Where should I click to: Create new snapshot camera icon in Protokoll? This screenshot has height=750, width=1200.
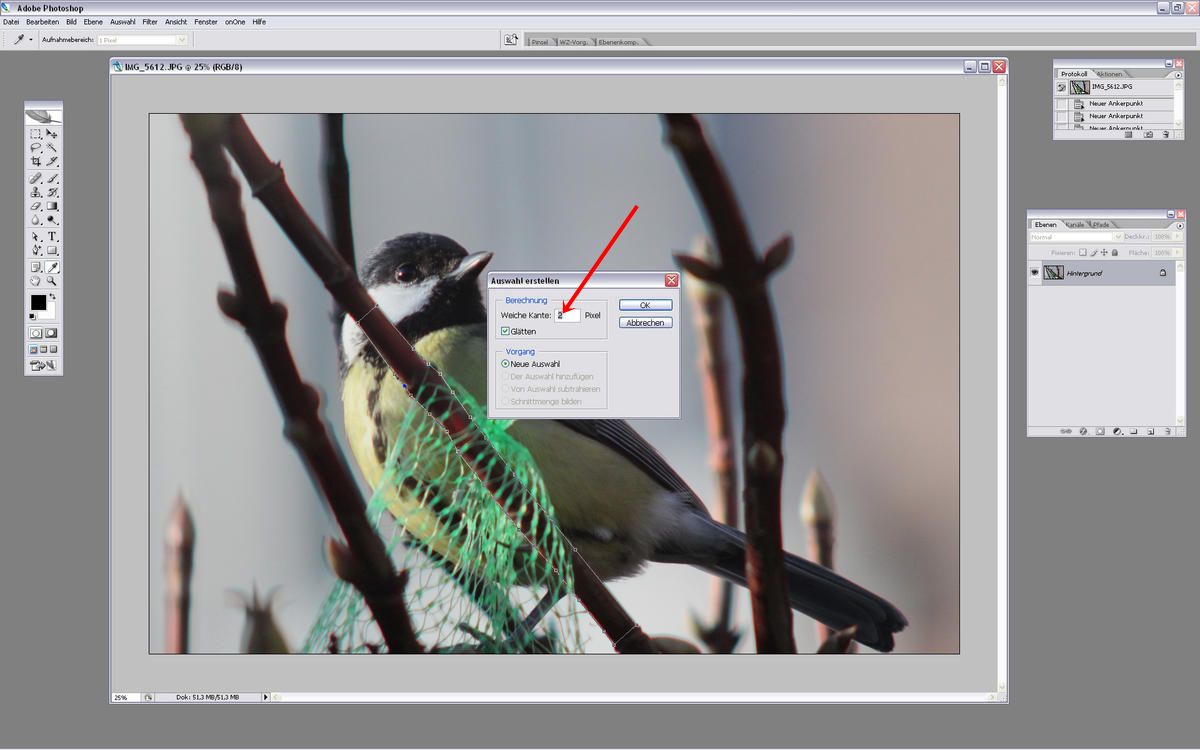click(1148, 134)
